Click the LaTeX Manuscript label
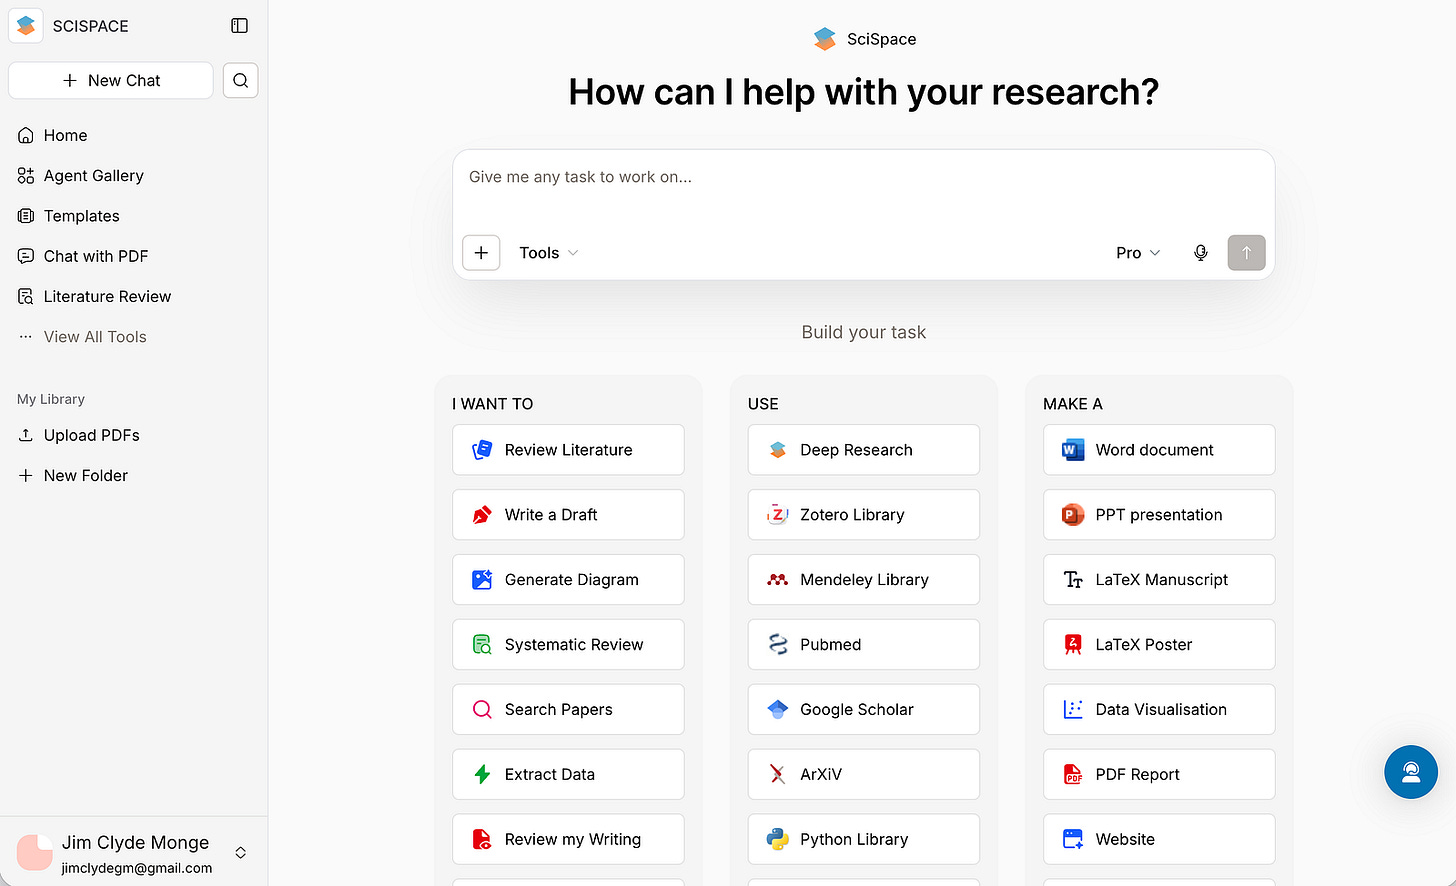The height and width of the screenshot is (886, 1456). click(1162, 580)
